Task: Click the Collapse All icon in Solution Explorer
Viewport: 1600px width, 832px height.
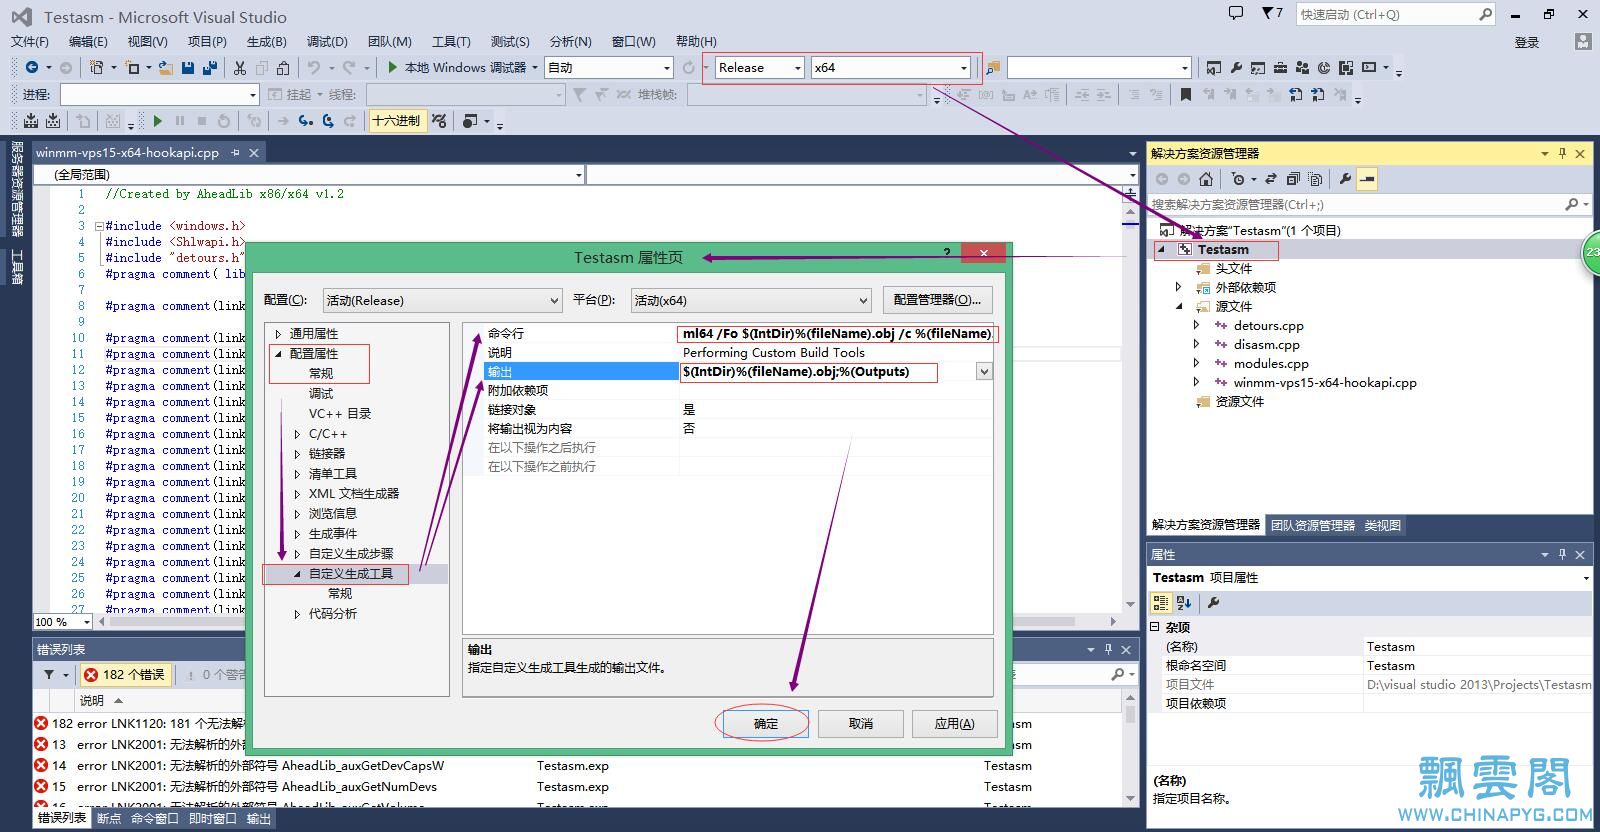Action: point(1293,179)
